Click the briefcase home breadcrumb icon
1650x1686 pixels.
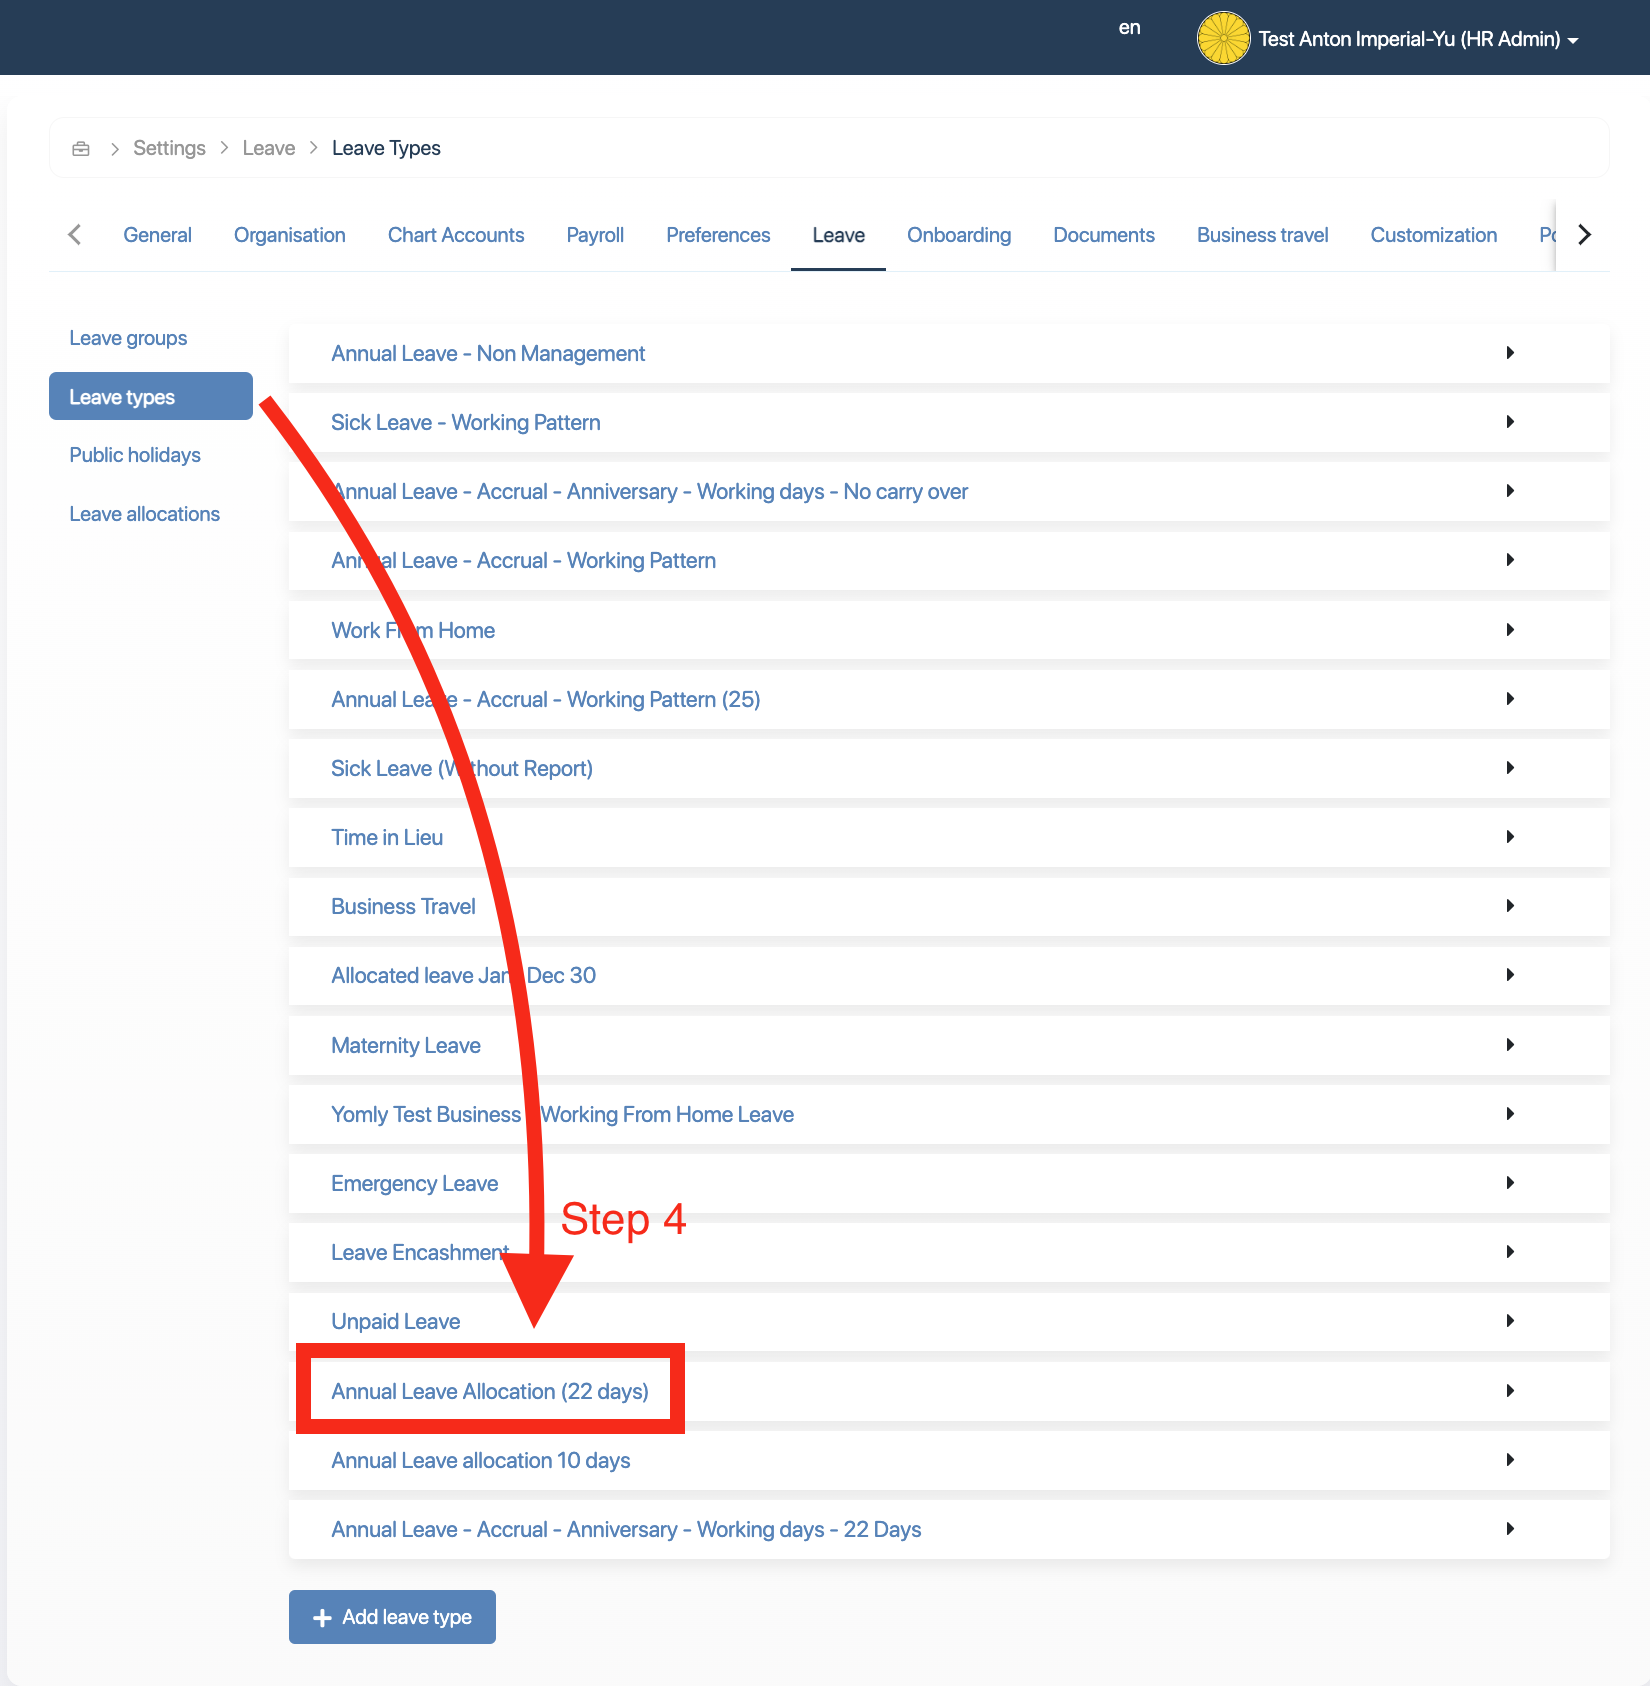(81, 149)
